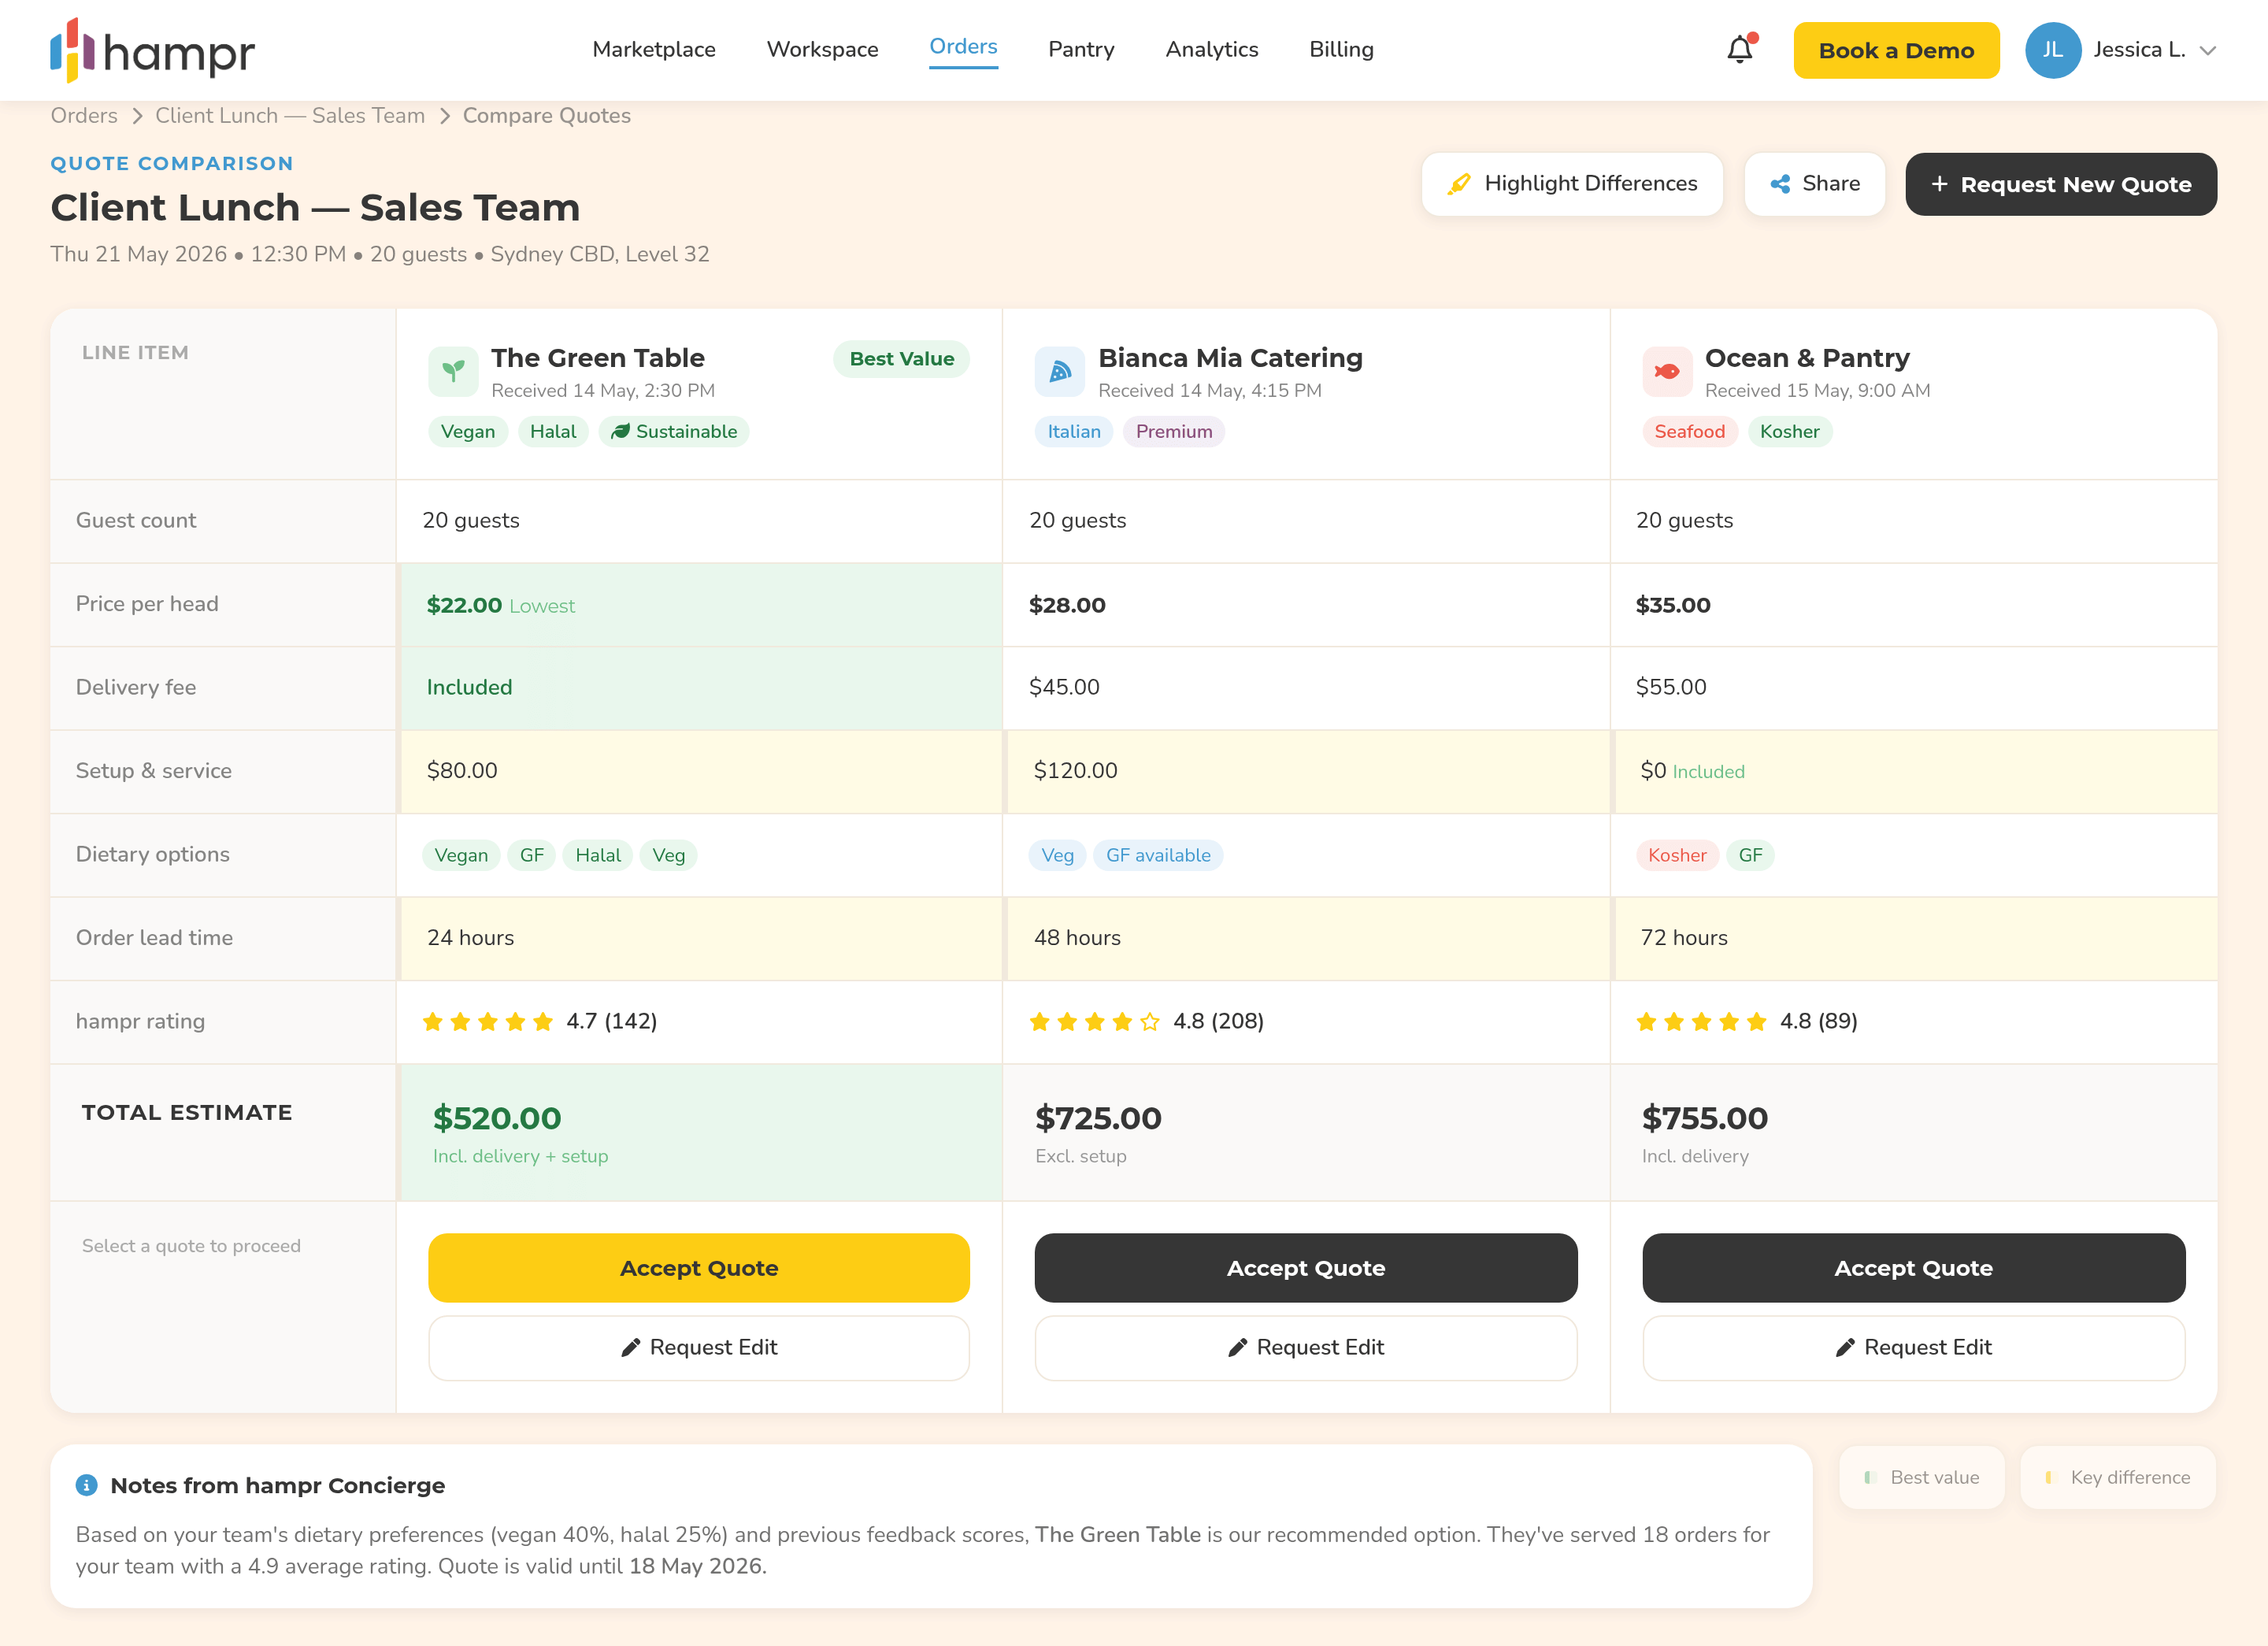Click the Book a Demo button
This screenshot has width=2268, height=1646.
[1896, 50]
